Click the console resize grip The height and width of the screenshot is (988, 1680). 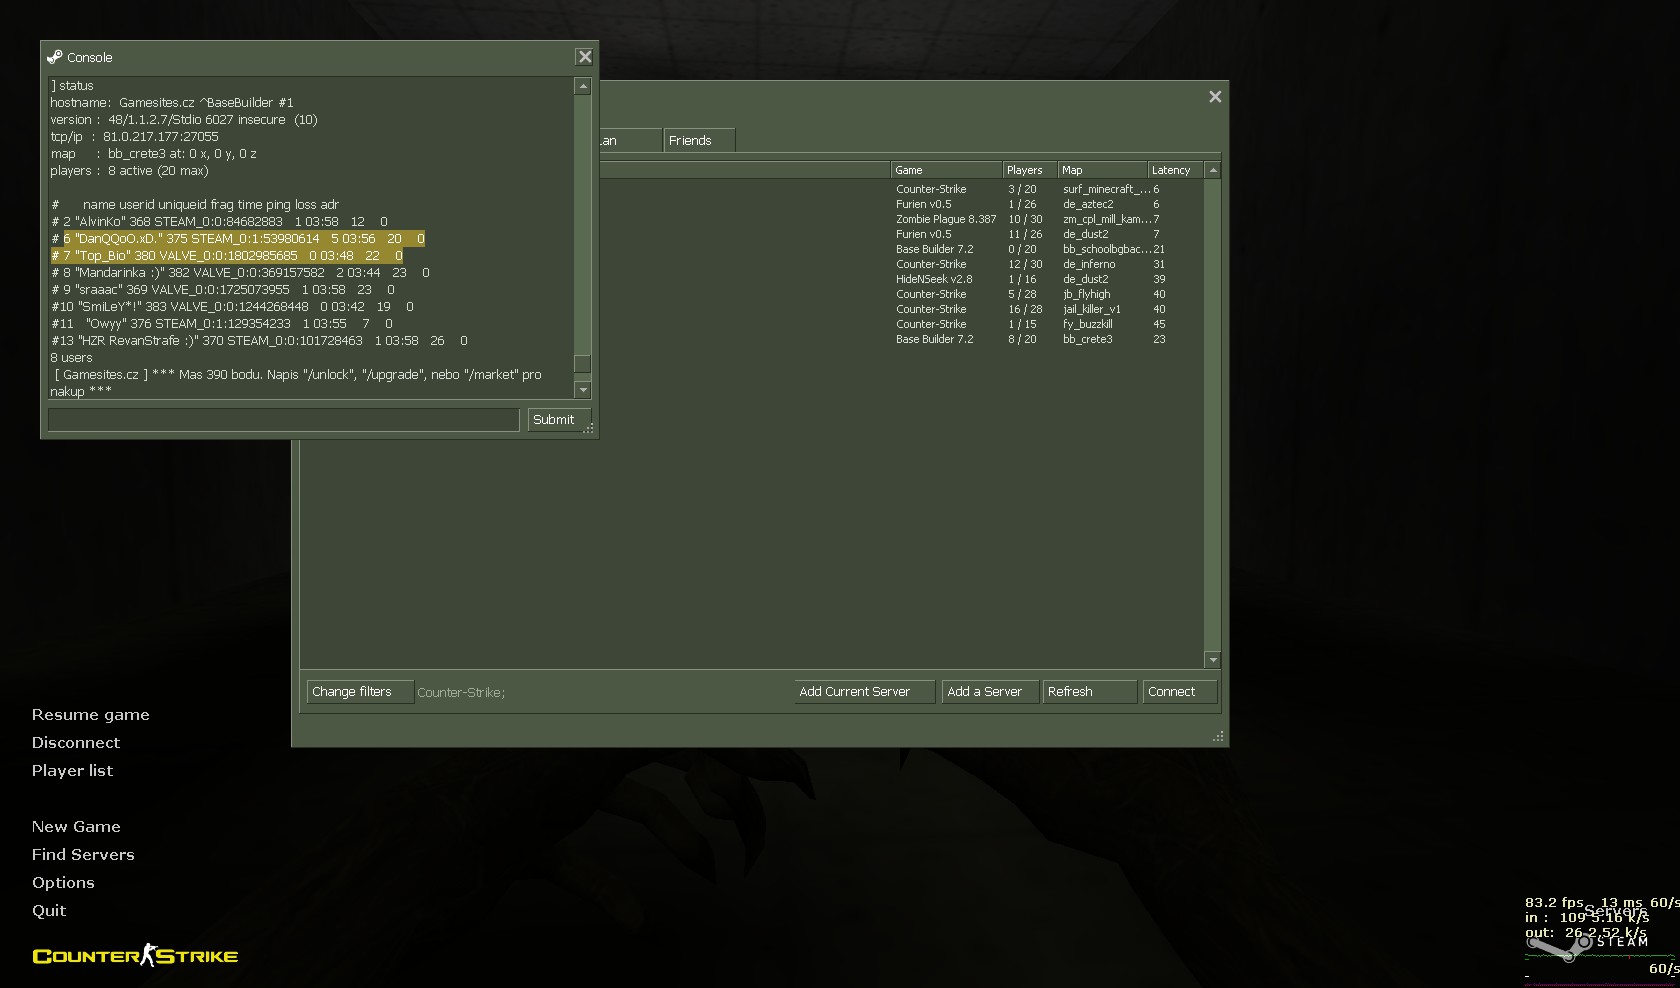(x=589, y=428)
